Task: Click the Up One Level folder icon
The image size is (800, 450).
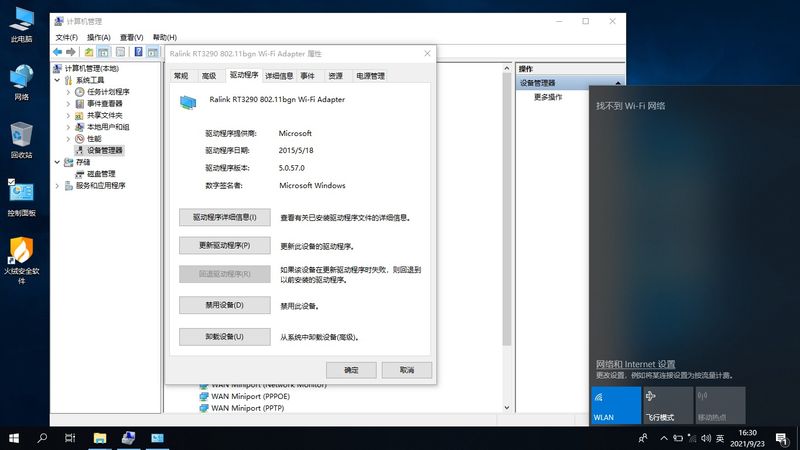Action: point(89,52)
